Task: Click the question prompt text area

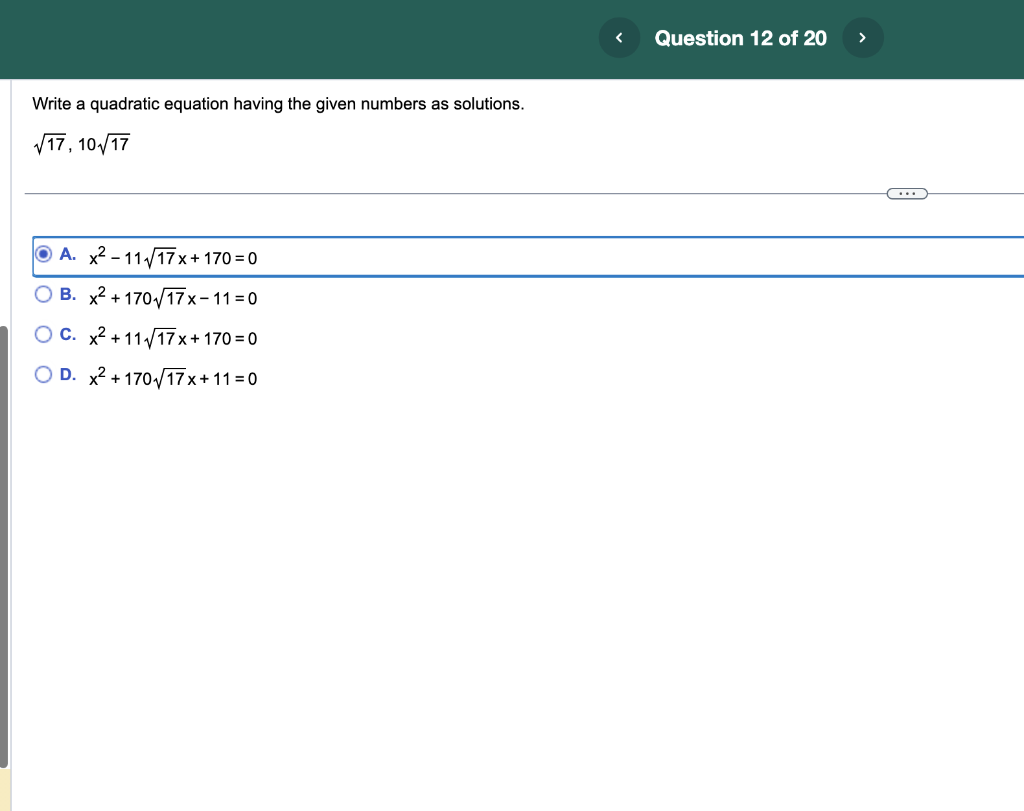Action: tap(278, 103)
